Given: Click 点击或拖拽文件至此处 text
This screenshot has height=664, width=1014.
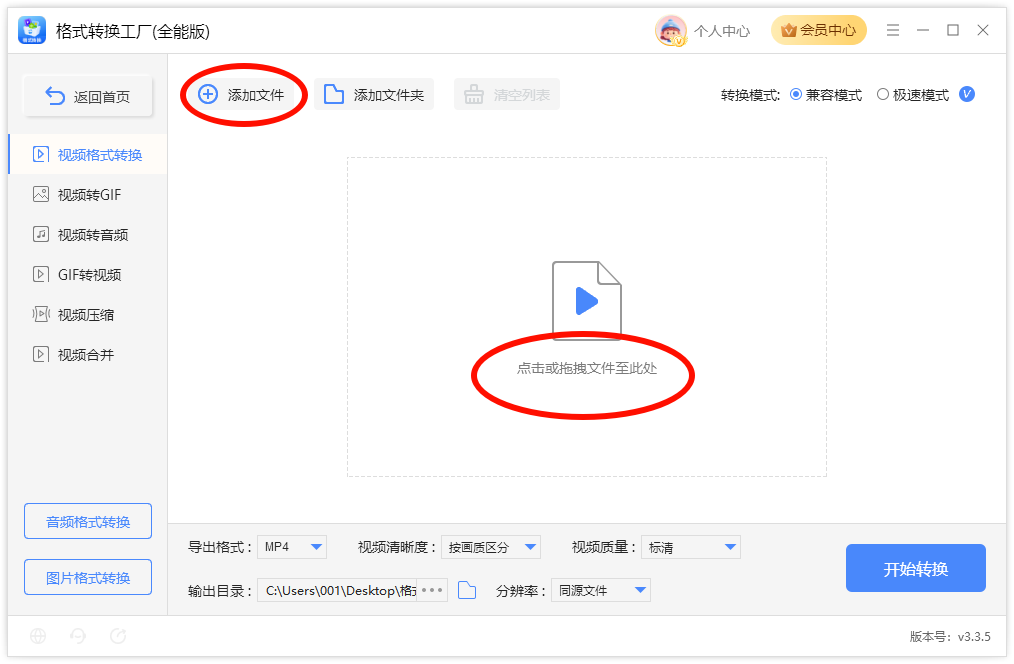Looking at the screenshot, I should 587,369.
